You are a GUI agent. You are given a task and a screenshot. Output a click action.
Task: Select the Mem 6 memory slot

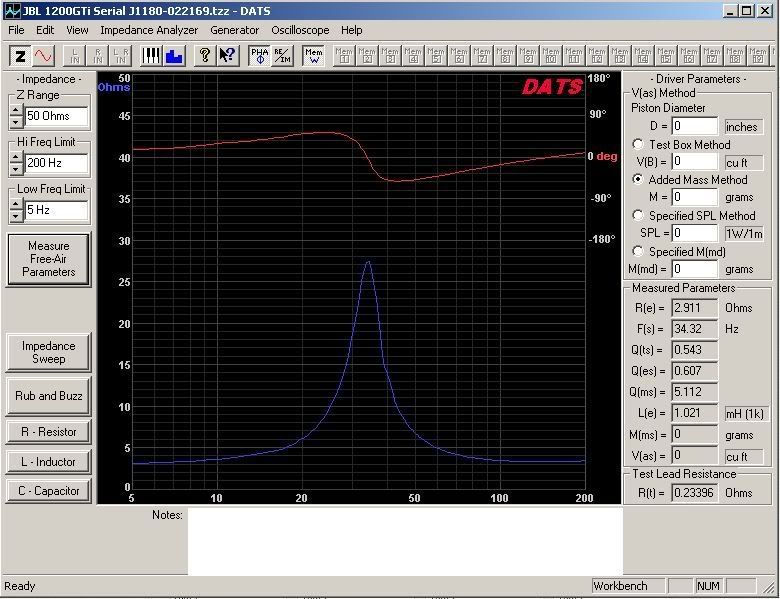459,56
